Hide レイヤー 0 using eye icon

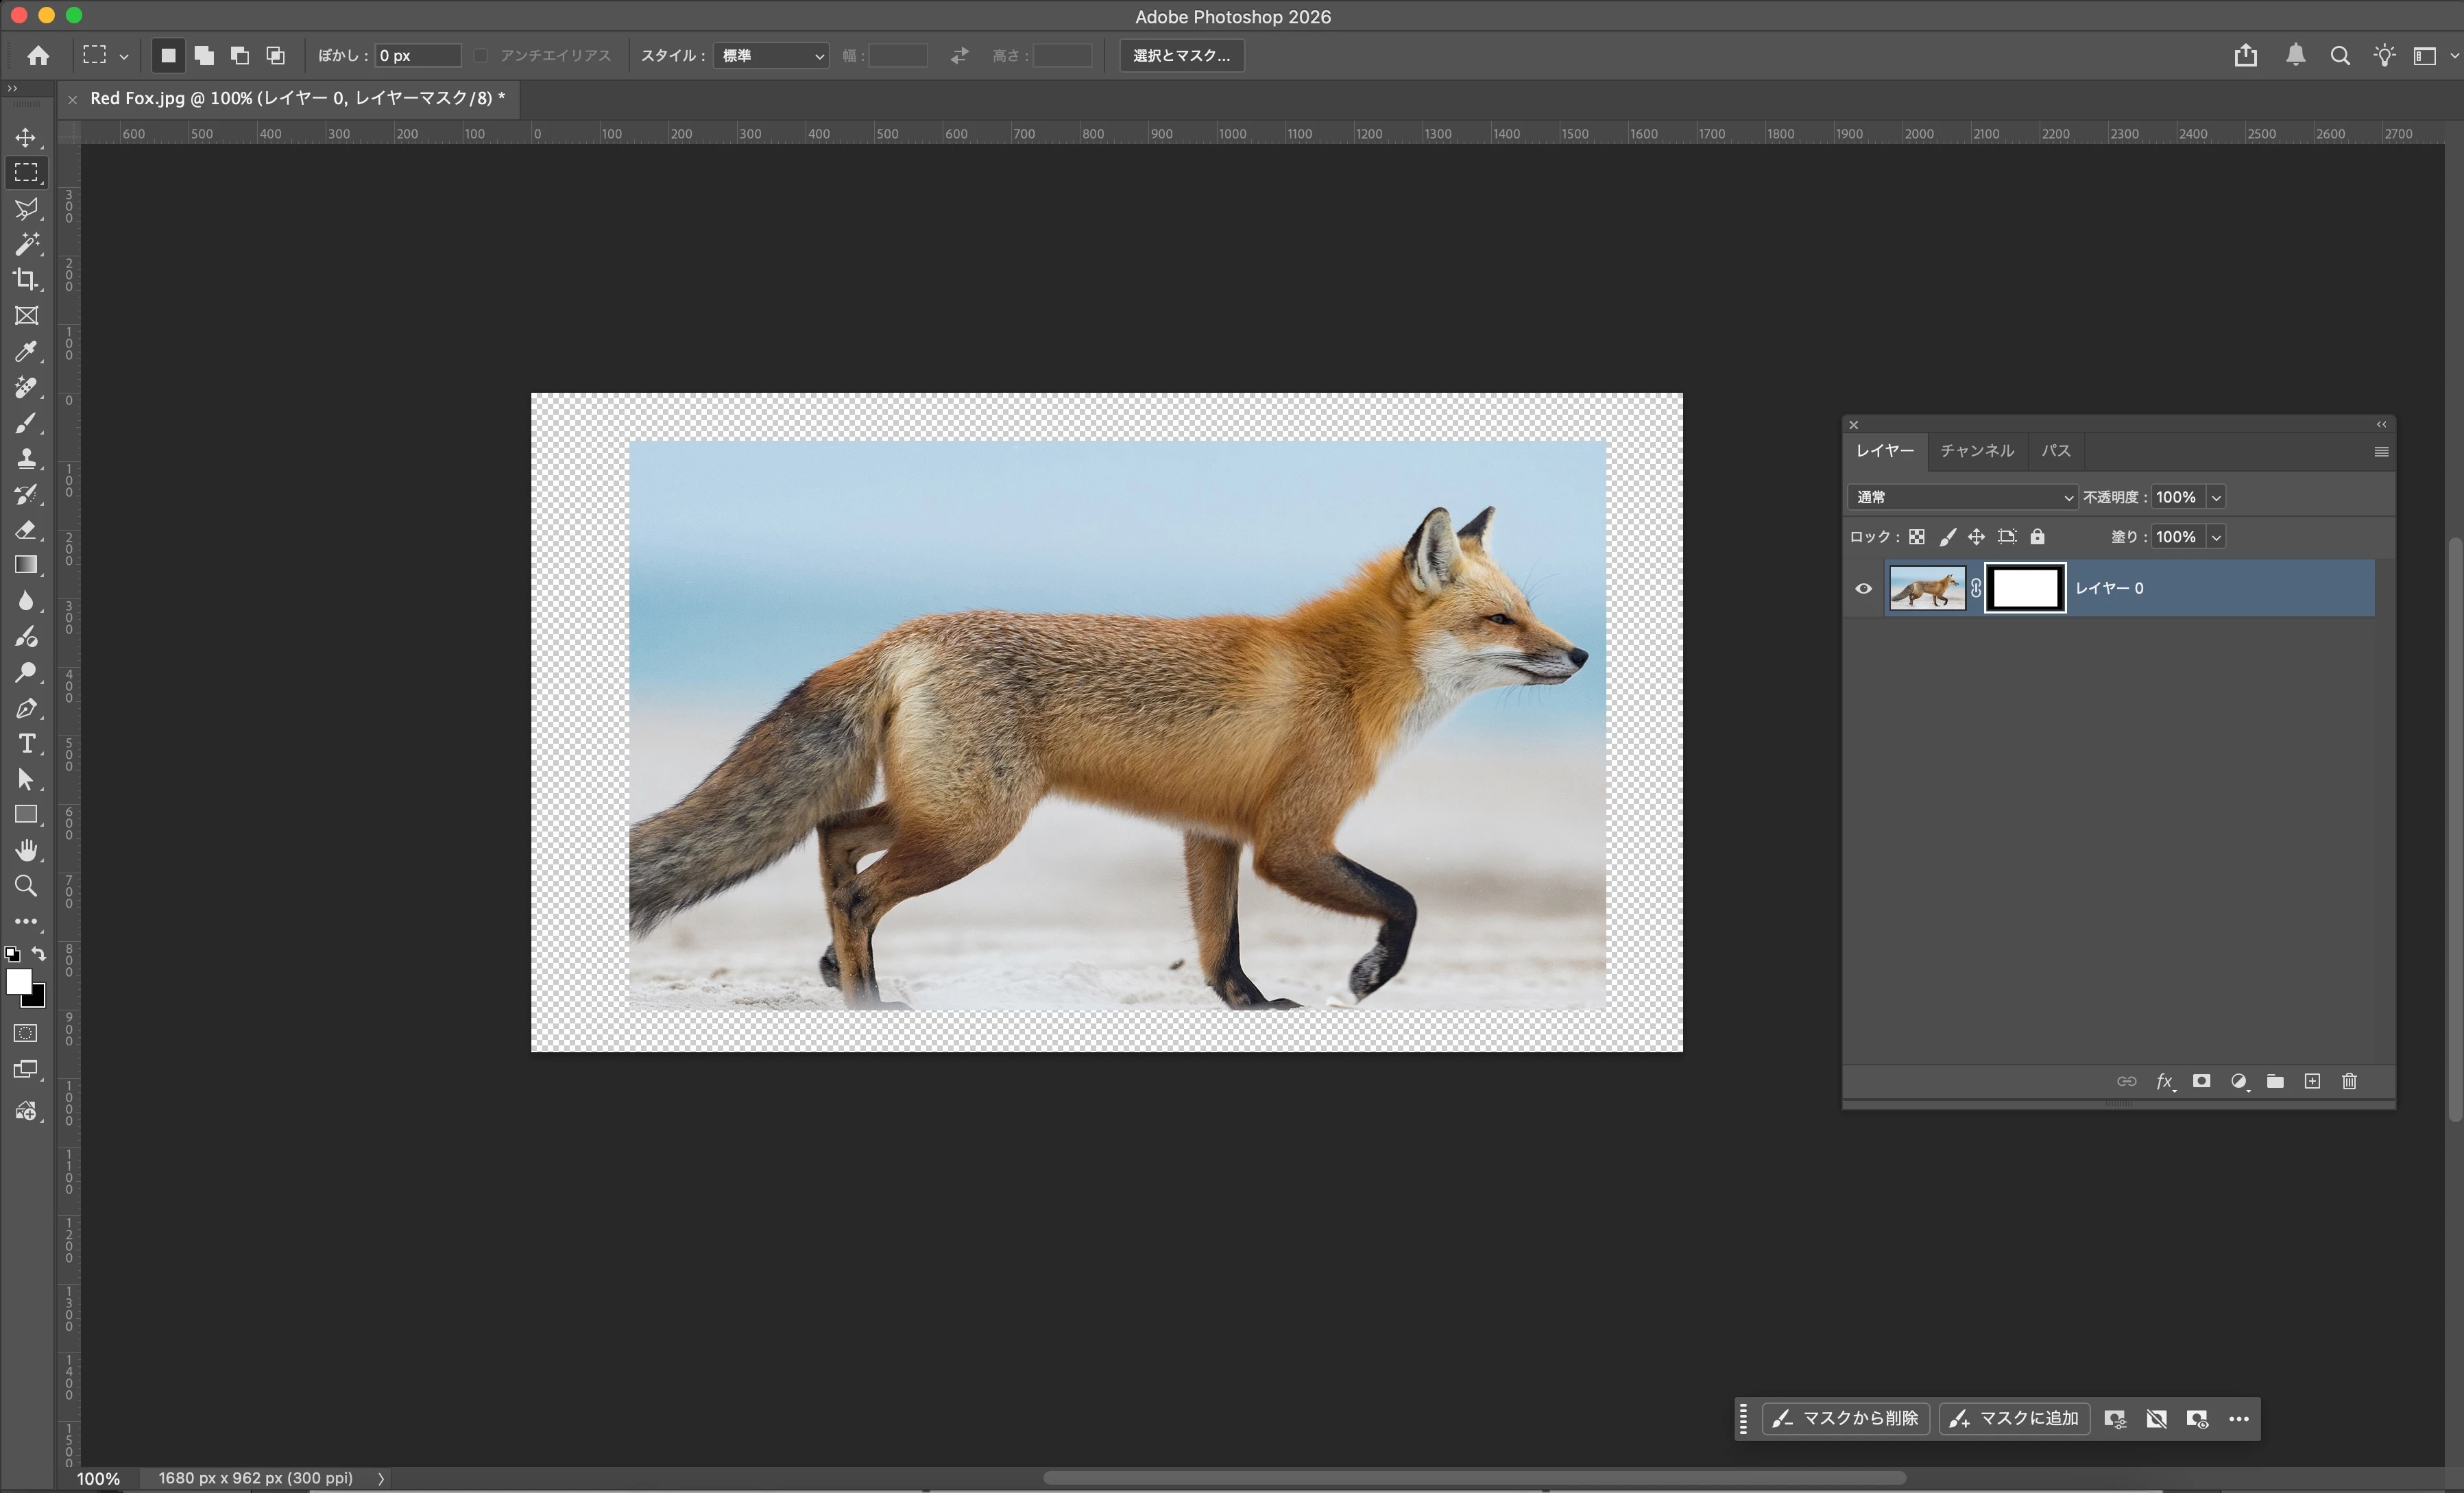[1863, 588]
